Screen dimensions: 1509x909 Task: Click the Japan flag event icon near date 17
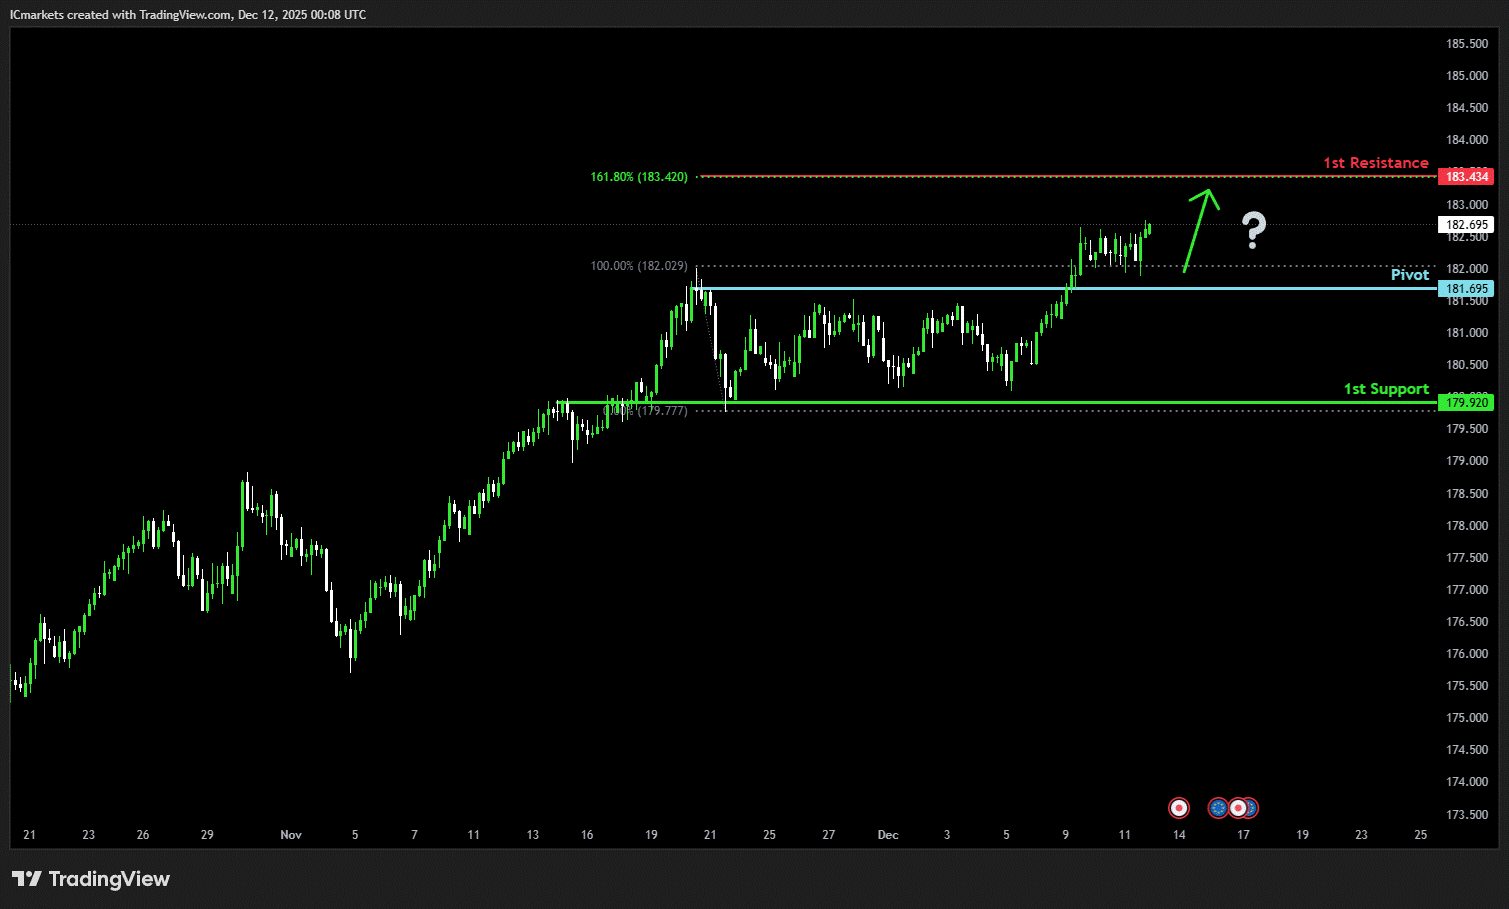[x=1238, y=808]
